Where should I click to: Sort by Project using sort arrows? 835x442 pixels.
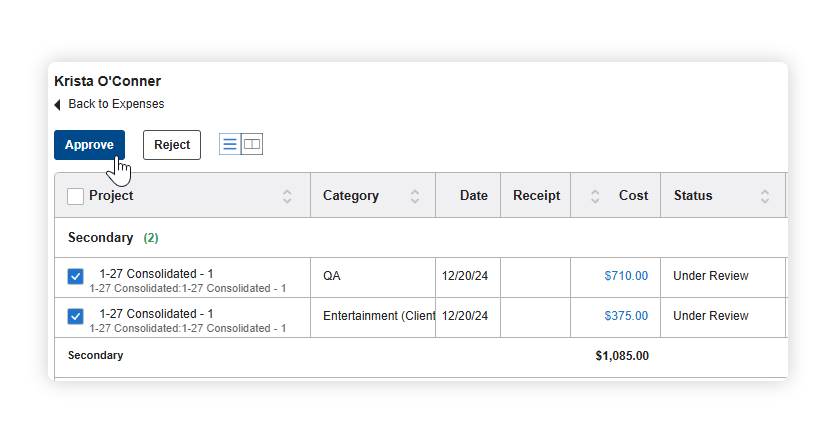click(x=288, y=196)
